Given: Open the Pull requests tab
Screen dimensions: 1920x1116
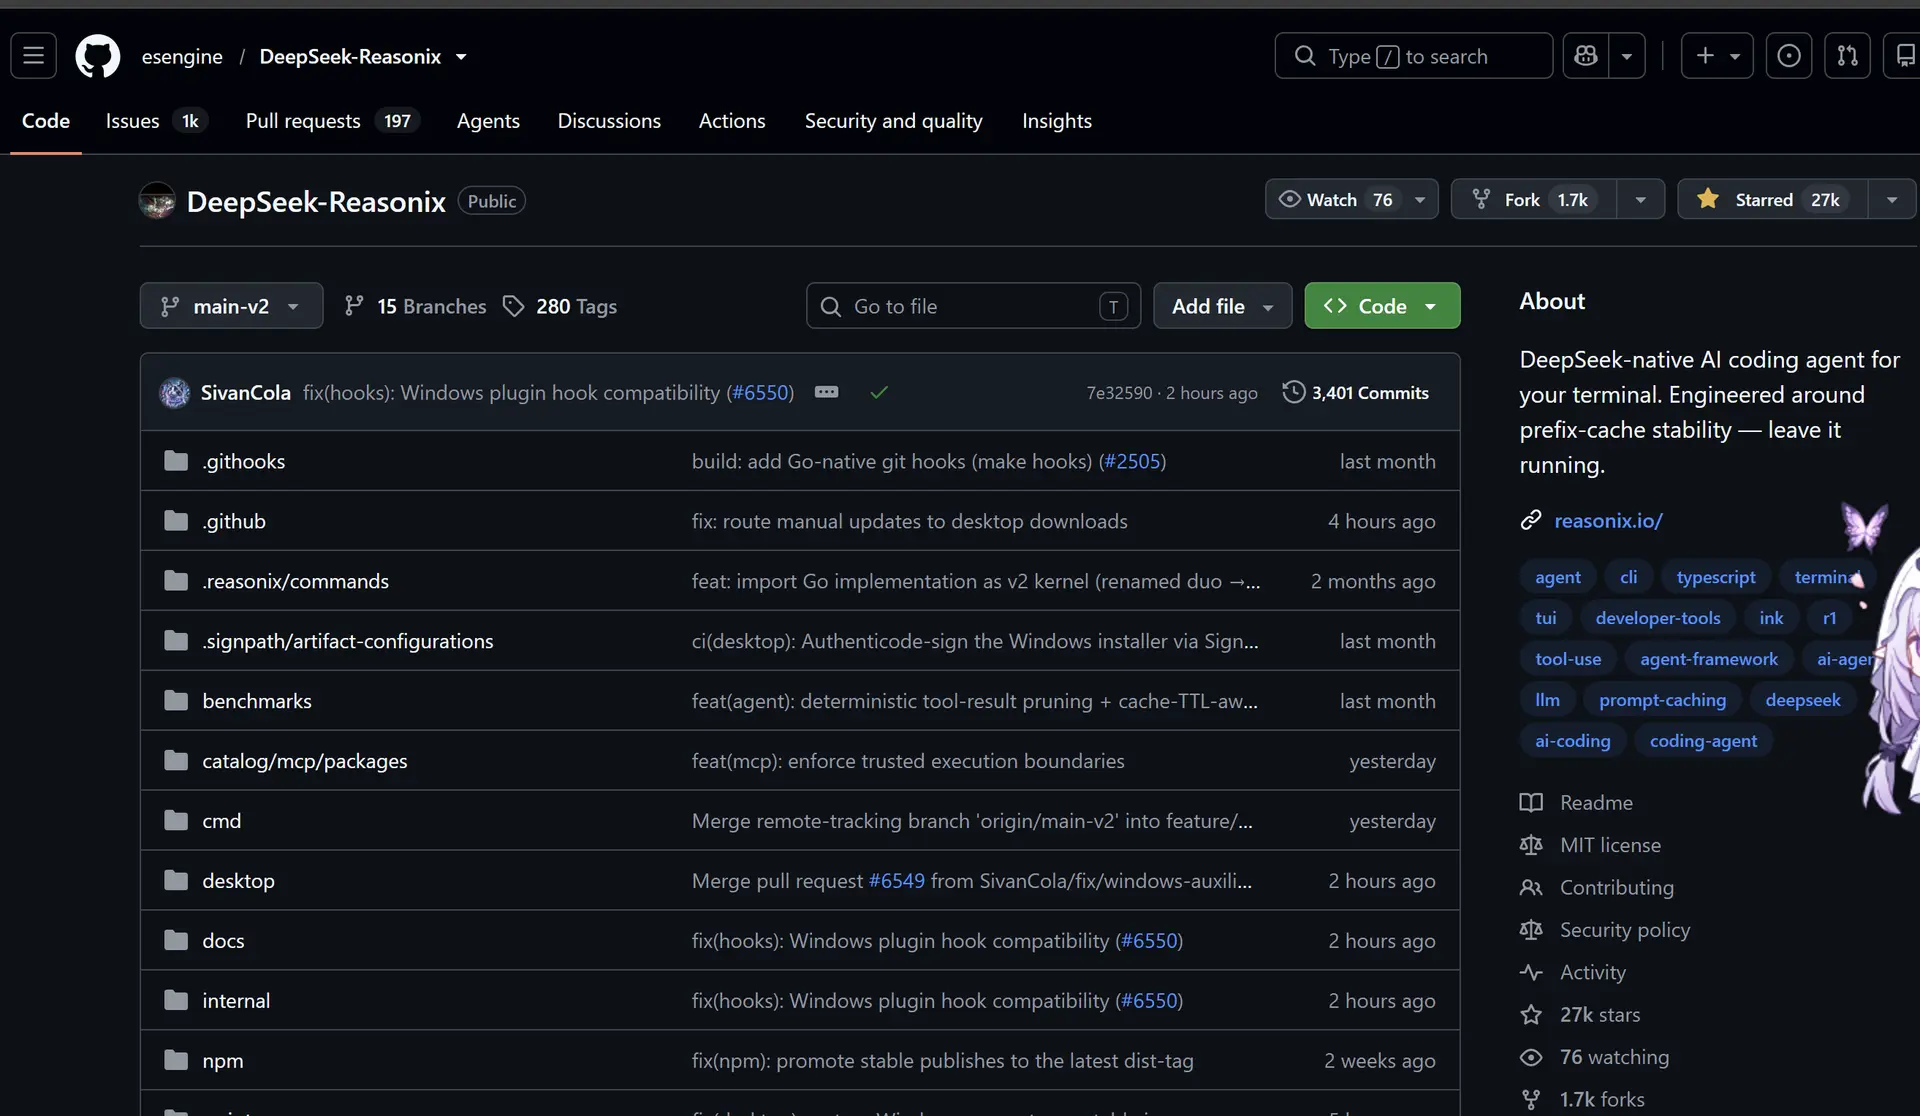Looking at the screenshot, I should point(332,121).
